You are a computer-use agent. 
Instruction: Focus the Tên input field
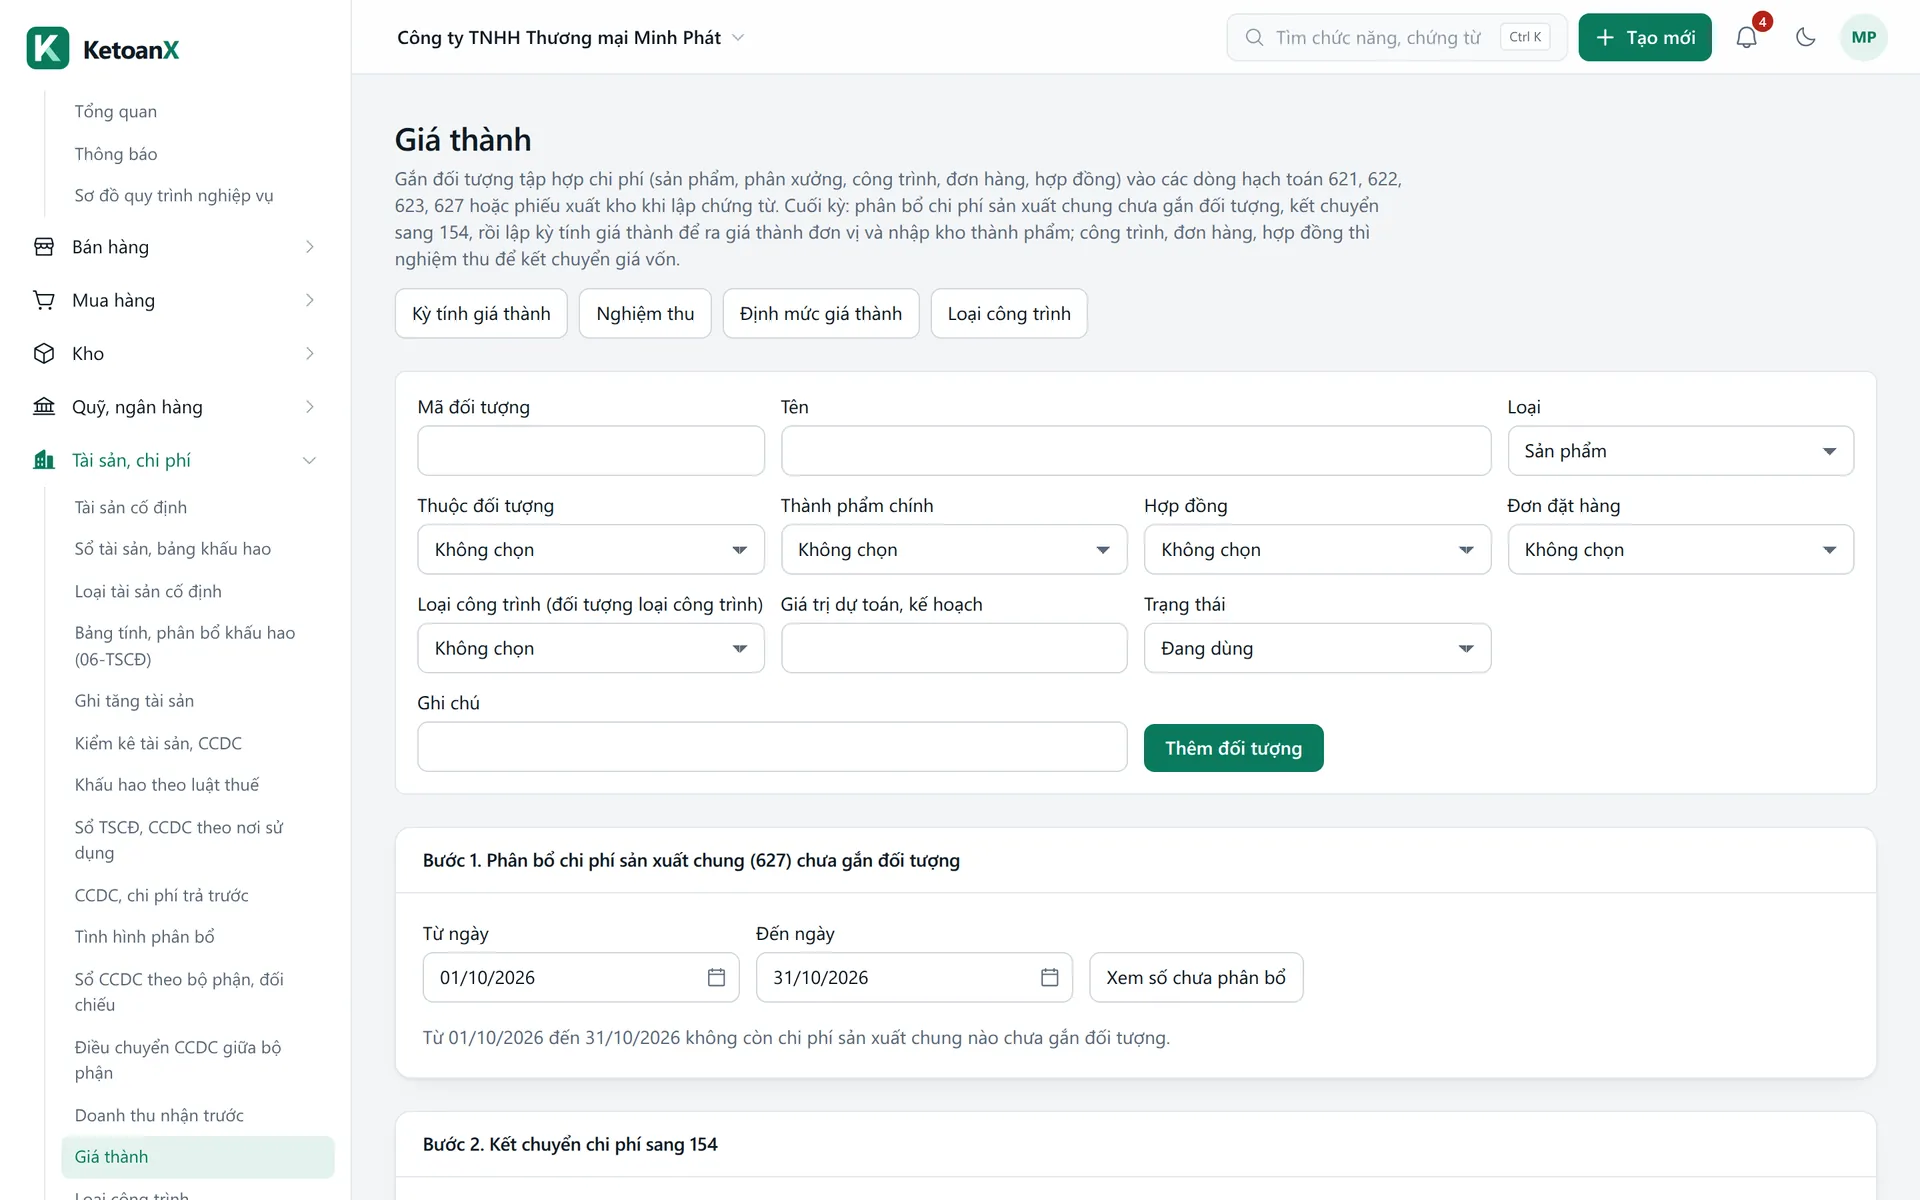[1136, 451]
